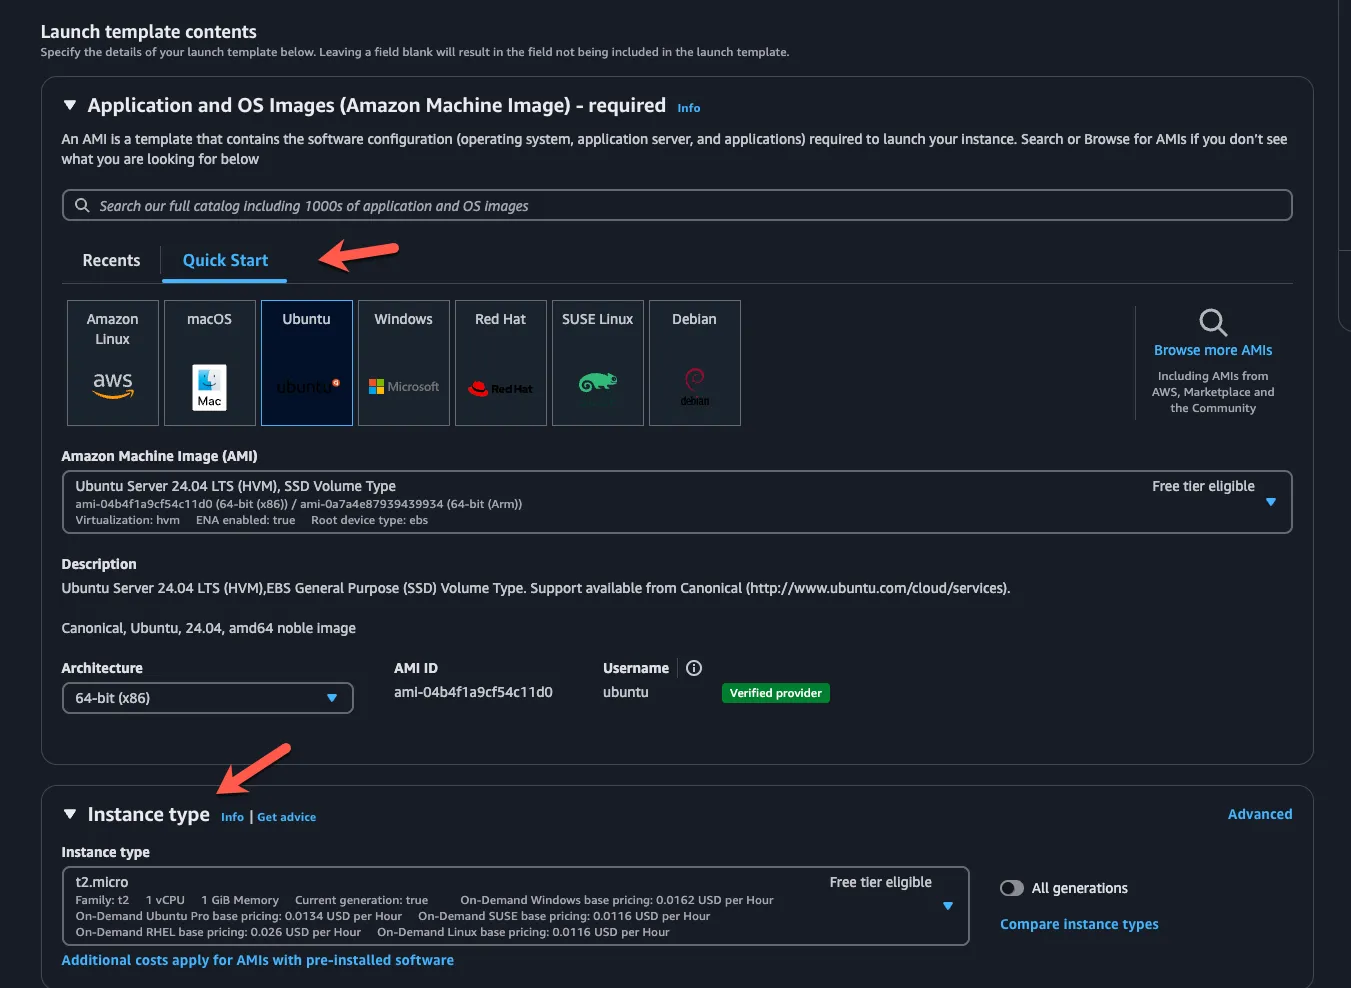This screenshot has height=988, width=1351.
Task: Click the Get advice link
Action: point(287,817)
